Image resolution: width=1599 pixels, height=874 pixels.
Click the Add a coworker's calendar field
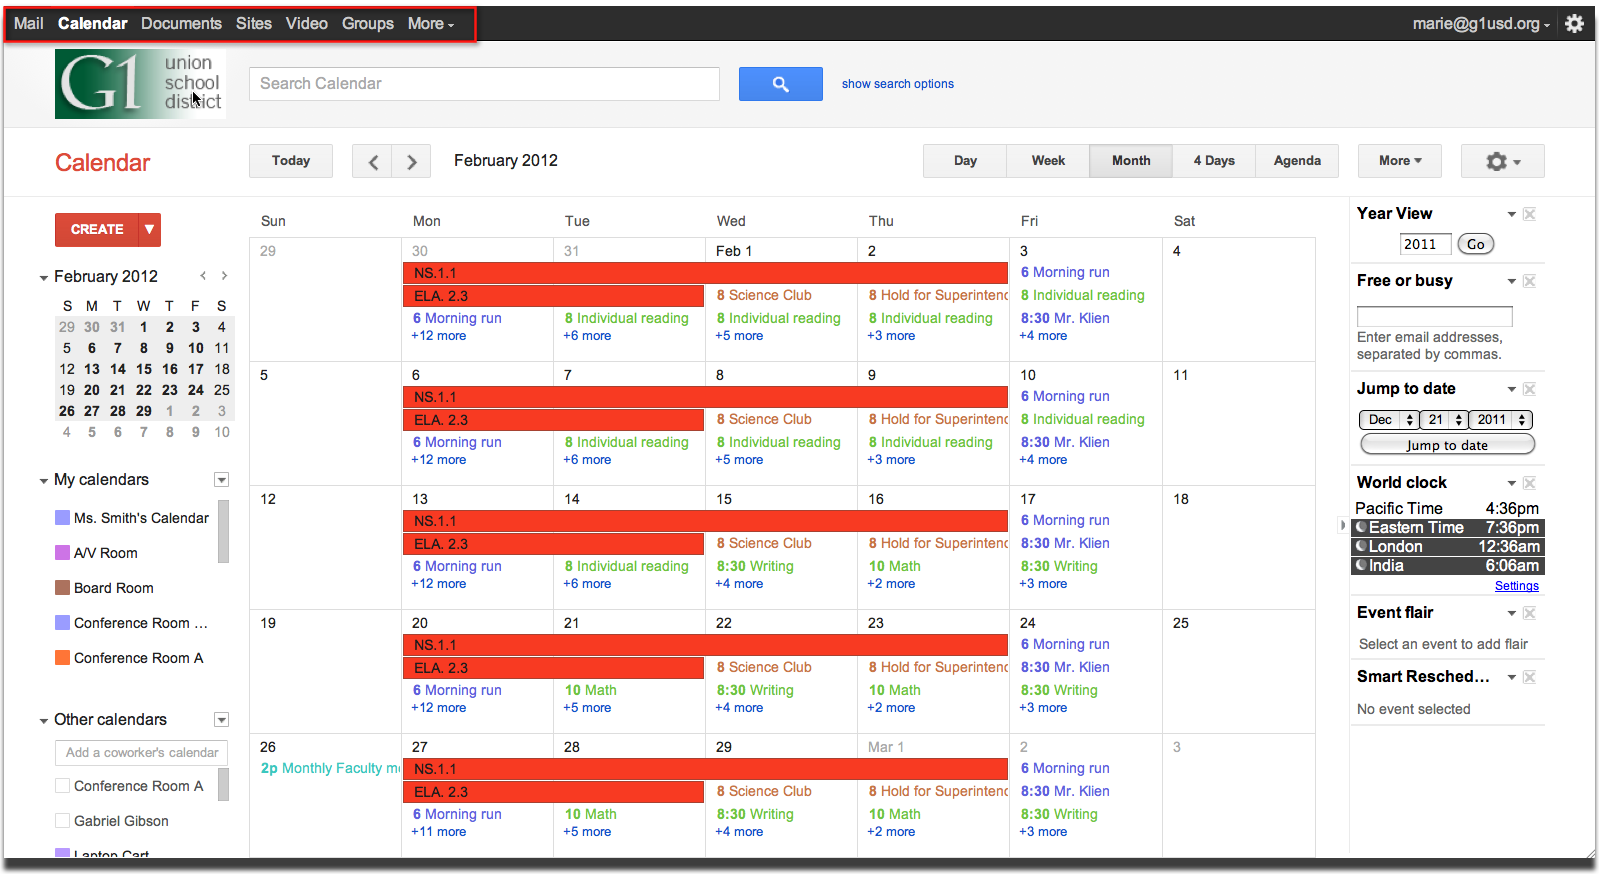coord(142,753)
